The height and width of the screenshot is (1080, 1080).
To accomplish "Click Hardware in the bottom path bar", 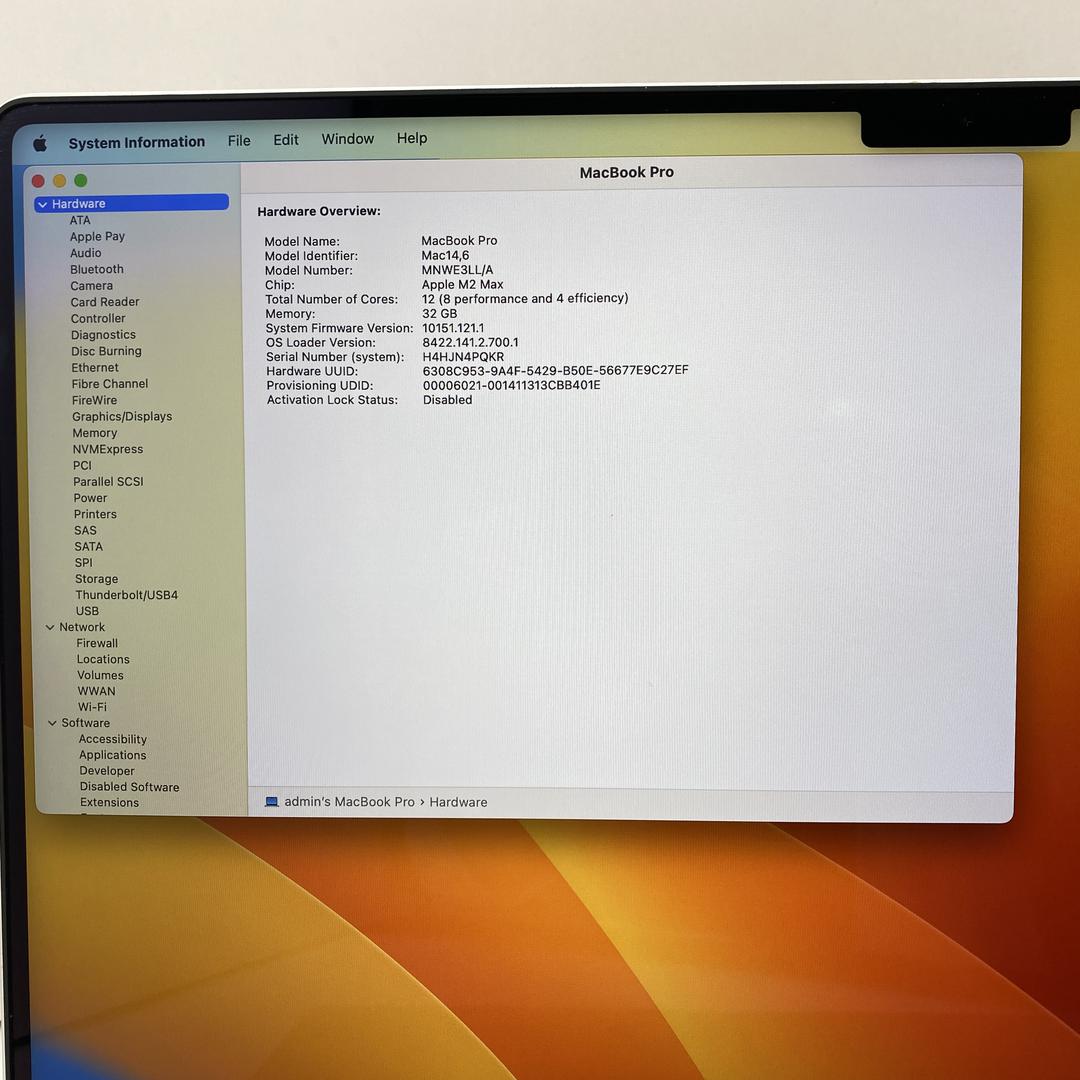I will (458, 802).
